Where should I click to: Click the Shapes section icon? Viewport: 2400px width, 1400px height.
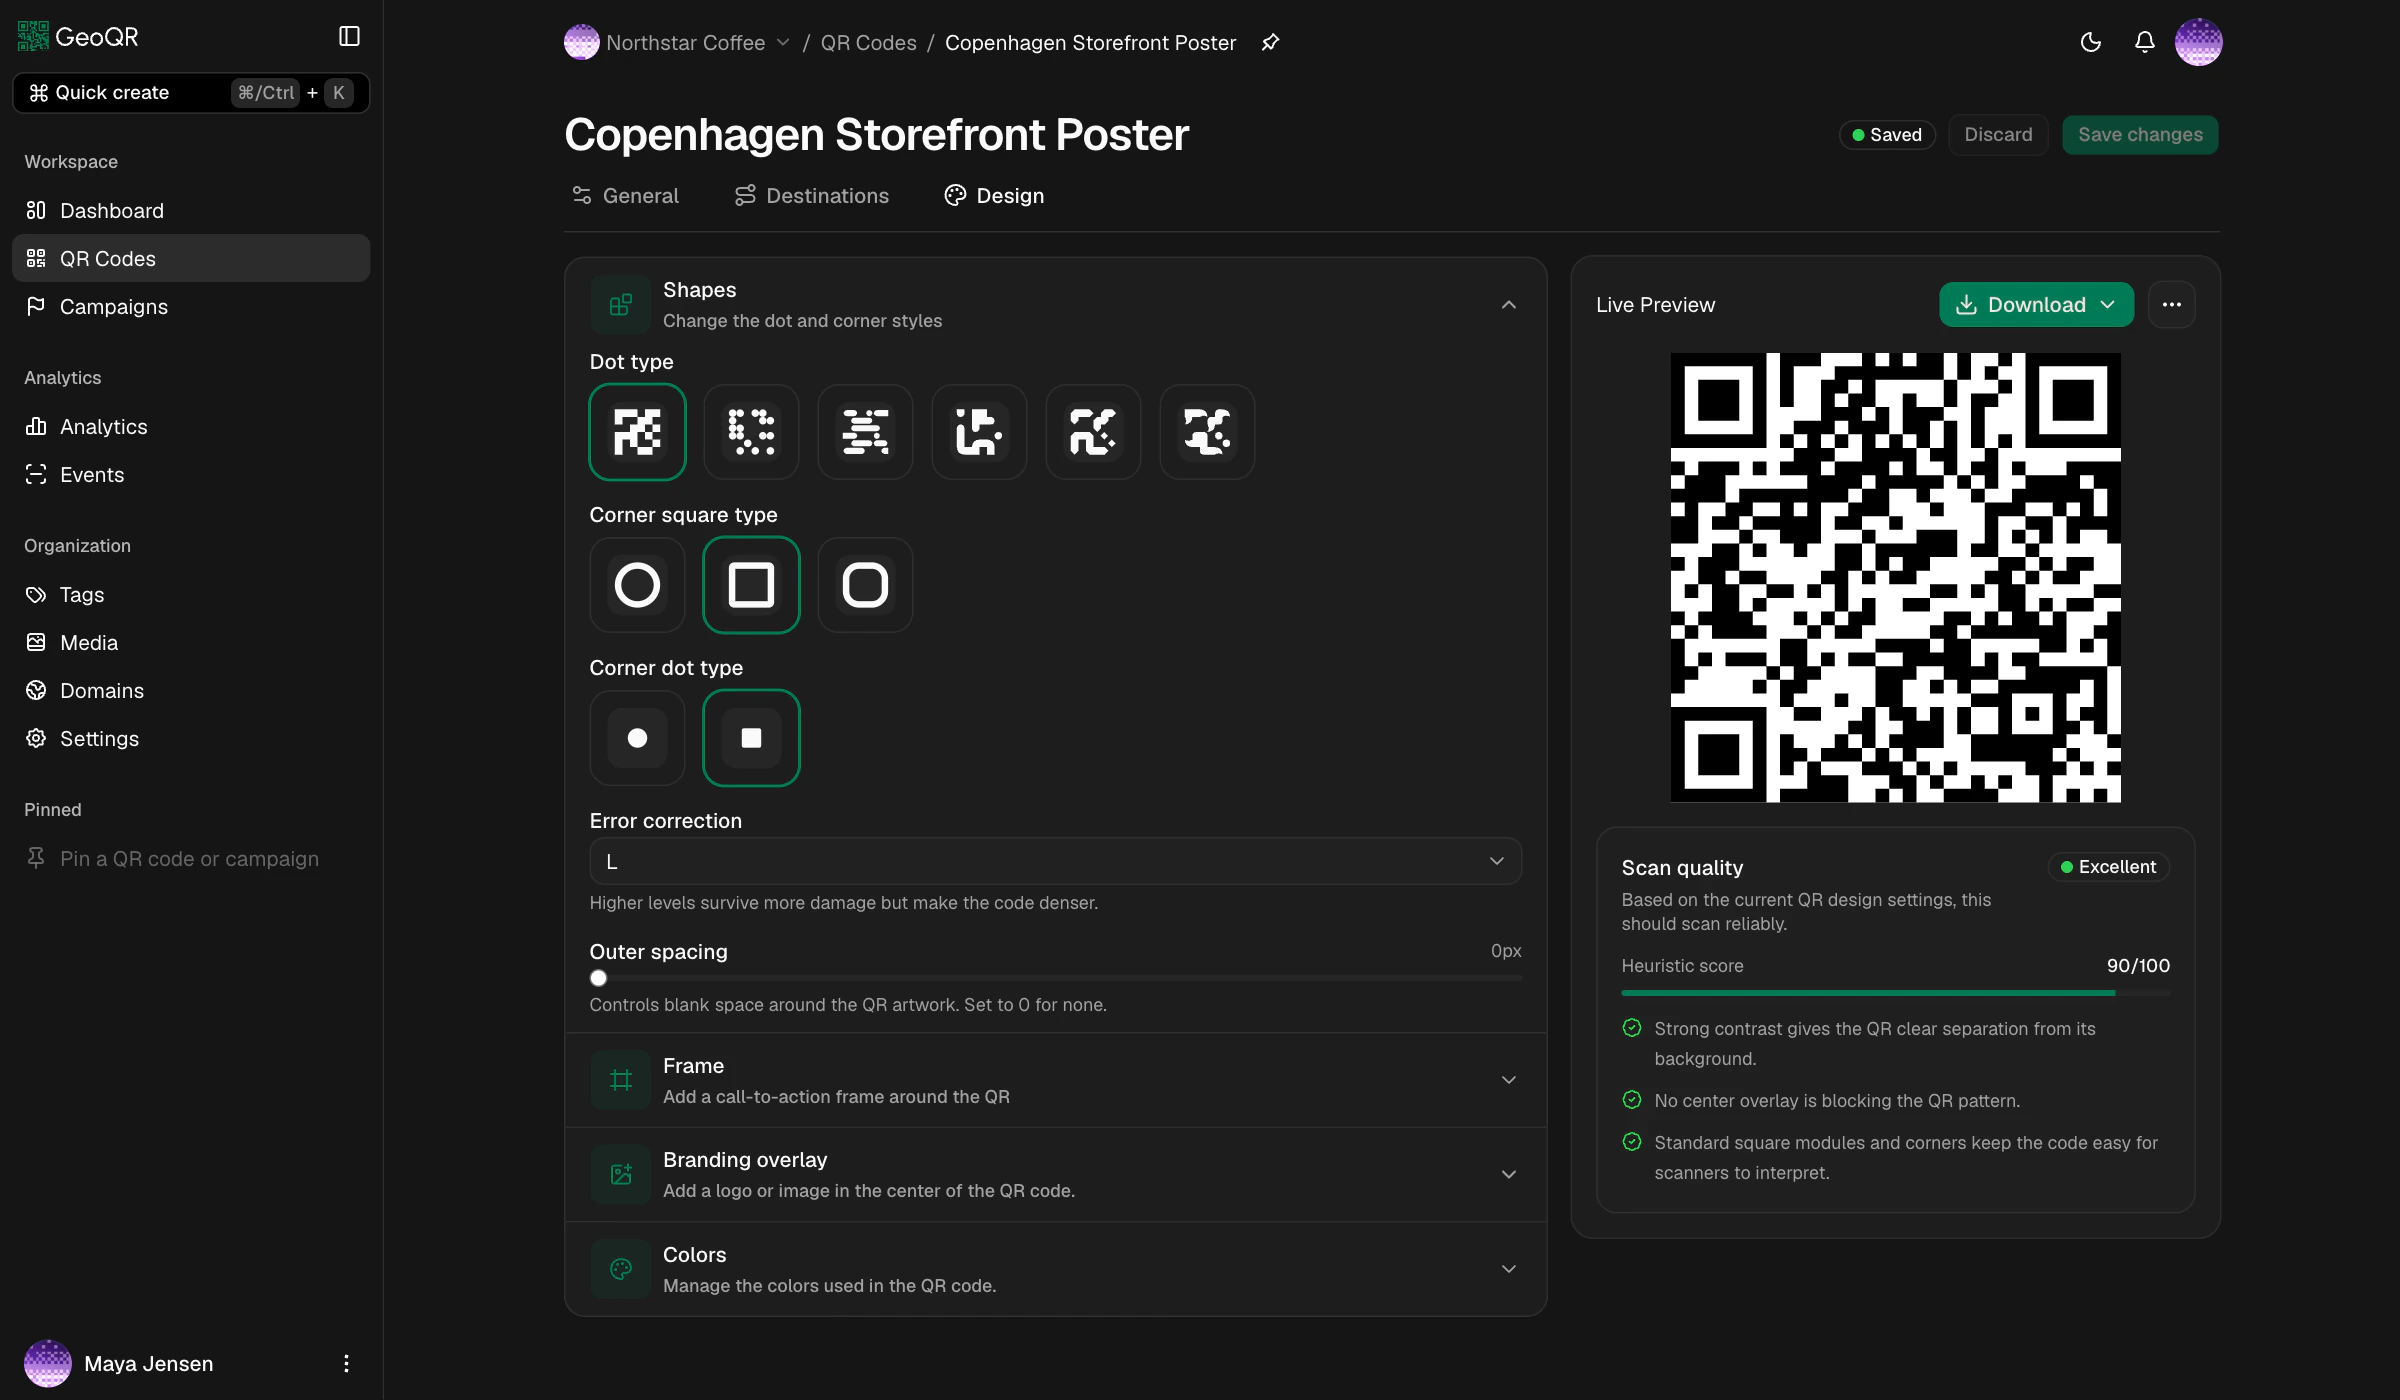[621, 305]
